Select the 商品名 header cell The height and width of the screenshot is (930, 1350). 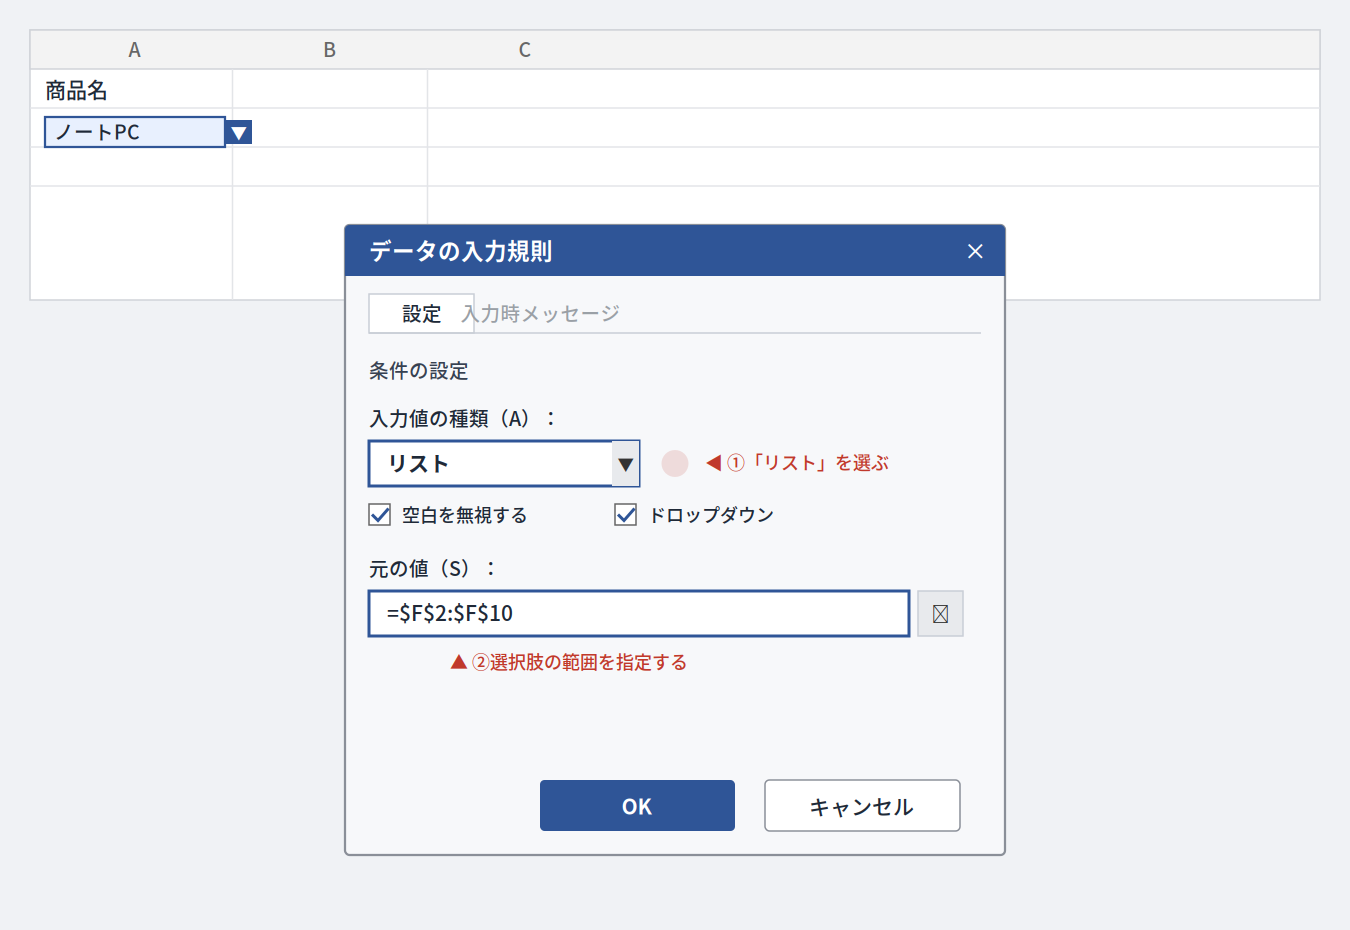pos(132,89)
